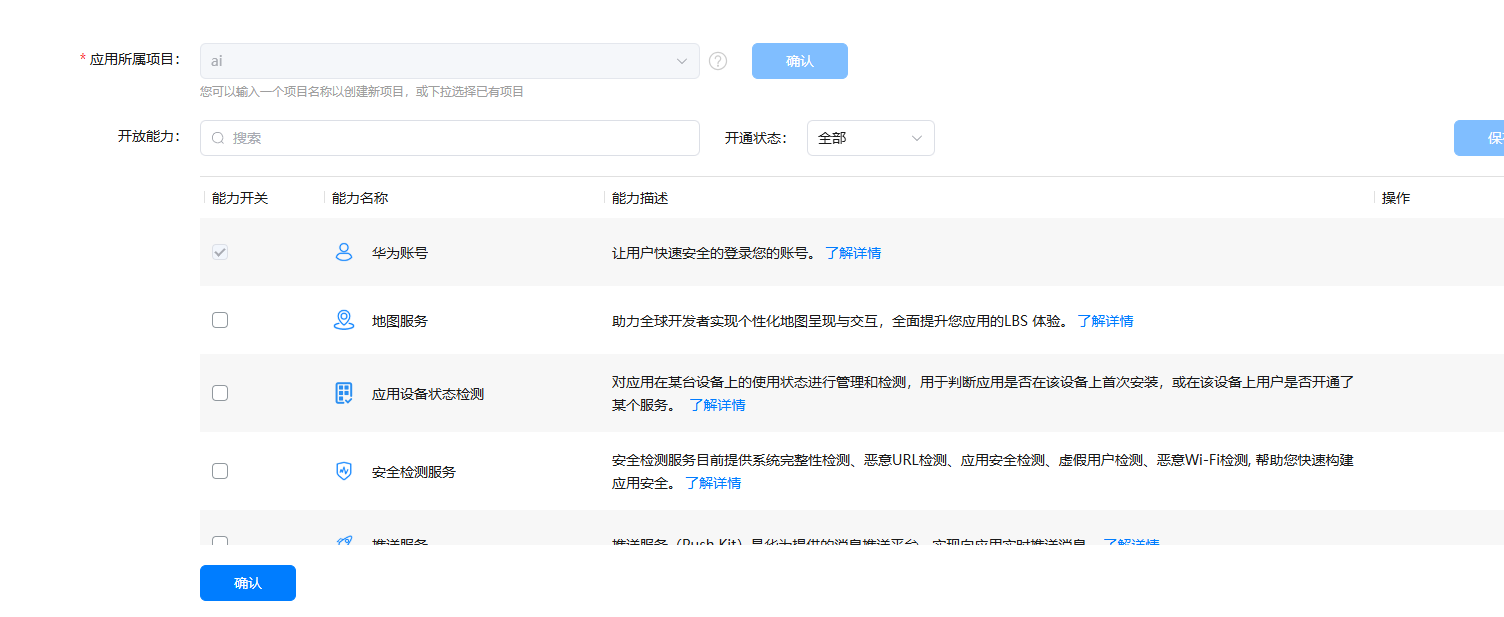Image resolution: width=1504 pixels, height=617 pixels.
Task: Enable the 安全检测服务 checkbox
Action: [x=220, y=471]
